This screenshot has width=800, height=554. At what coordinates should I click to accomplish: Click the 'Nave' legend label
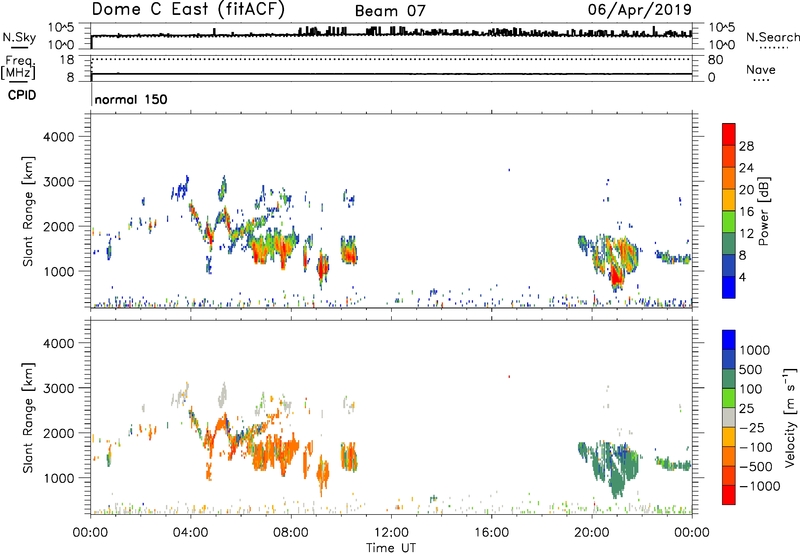(761, 70)
